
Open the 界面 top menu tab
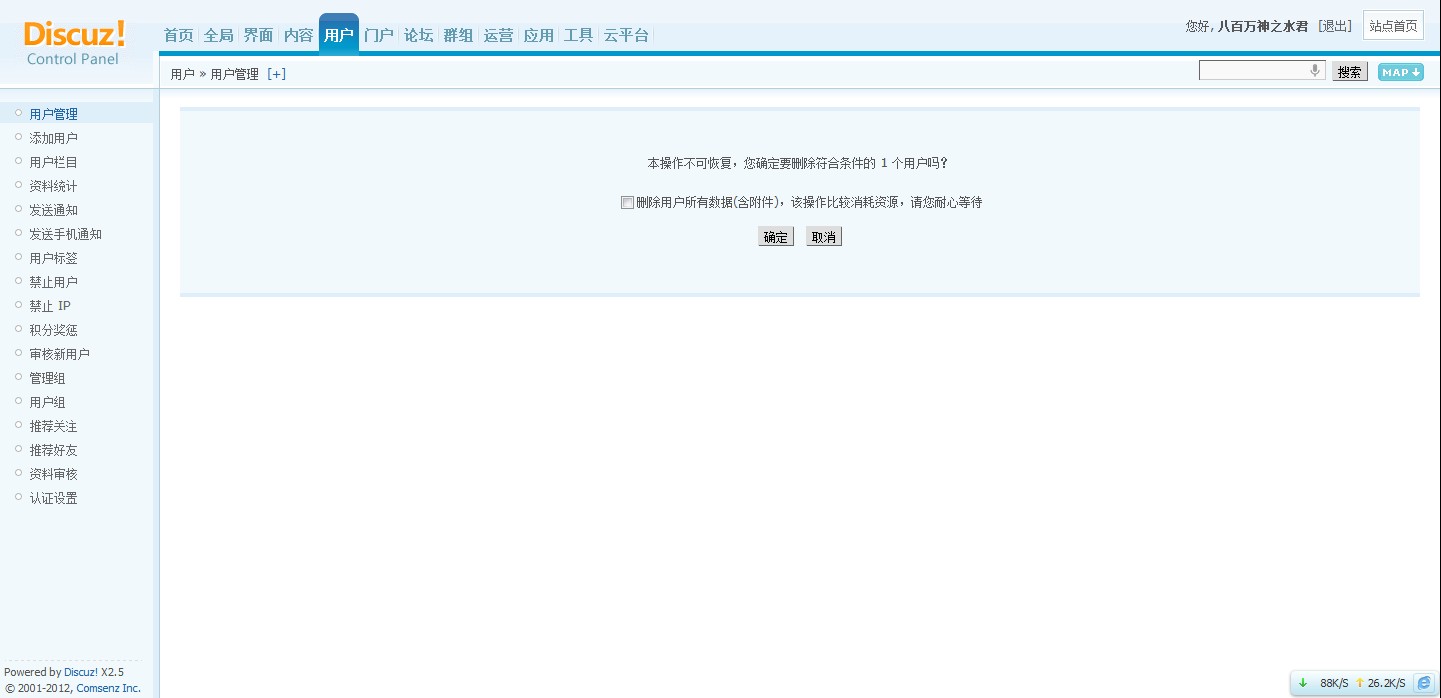(x=259, y=35)
